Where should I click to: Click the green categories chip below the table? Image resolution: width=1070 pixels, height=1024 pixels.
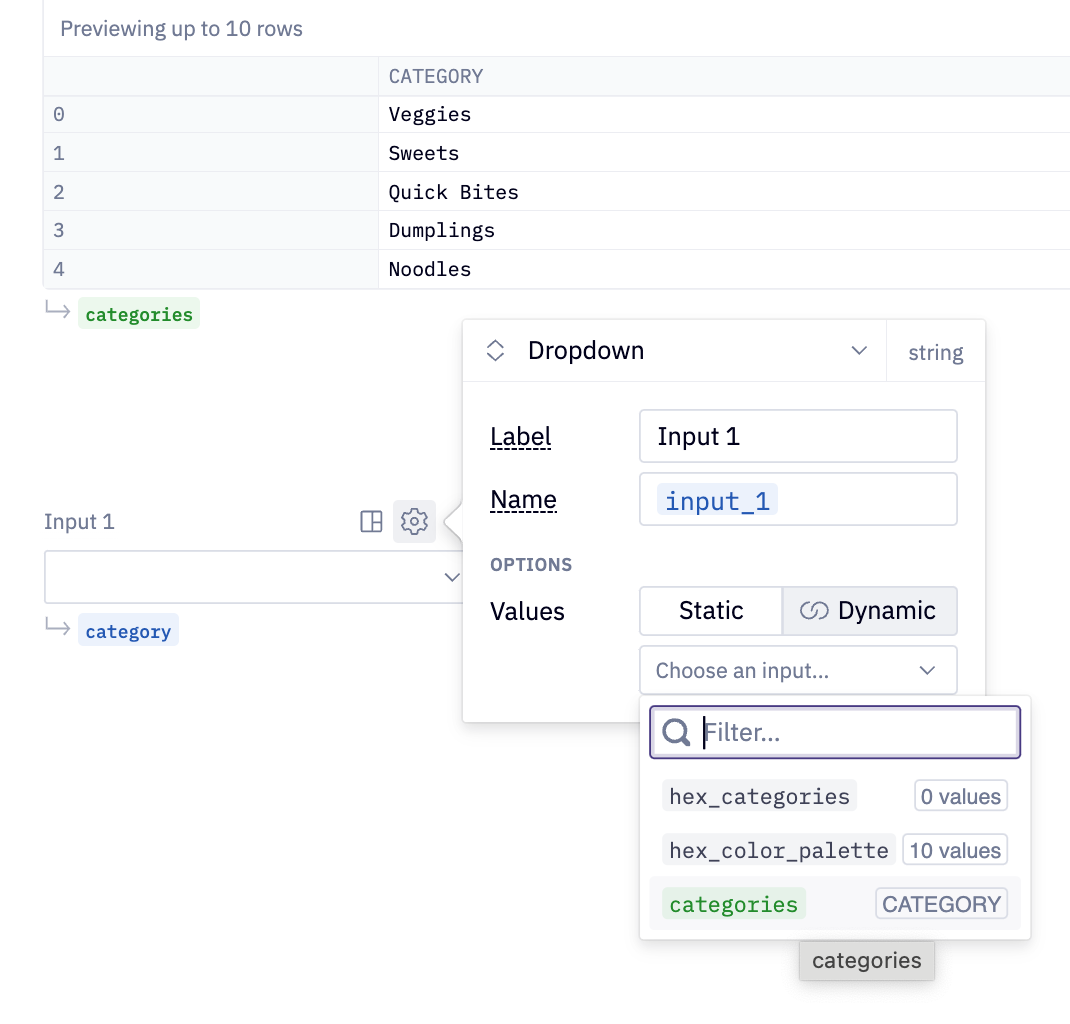(x=139, y=313)
